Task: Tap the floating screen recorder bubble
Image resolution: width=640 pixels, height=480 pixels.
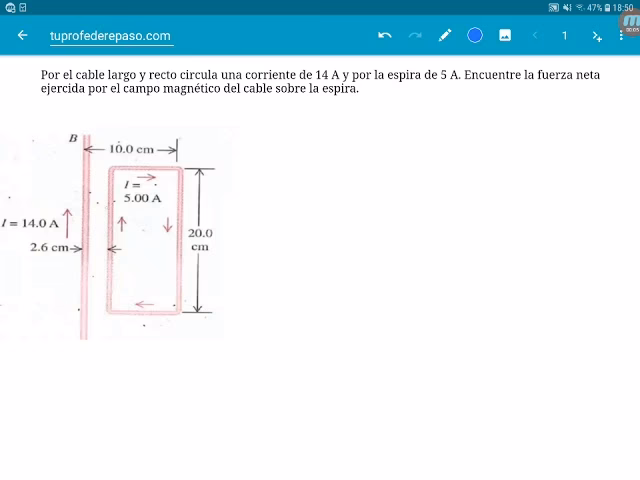Action: [631, 23]
